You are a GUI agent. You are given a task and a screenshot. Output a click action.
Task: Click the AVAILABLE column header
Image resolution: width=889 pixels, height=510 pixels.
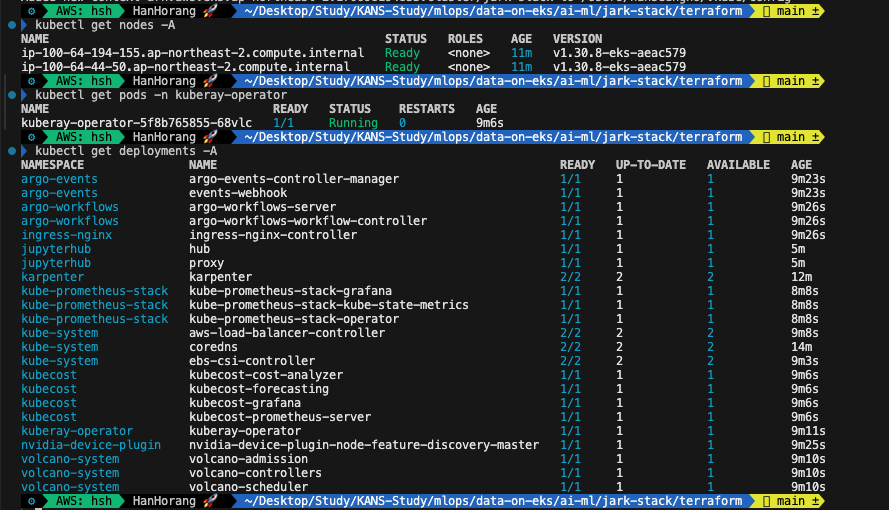(738, 165)
